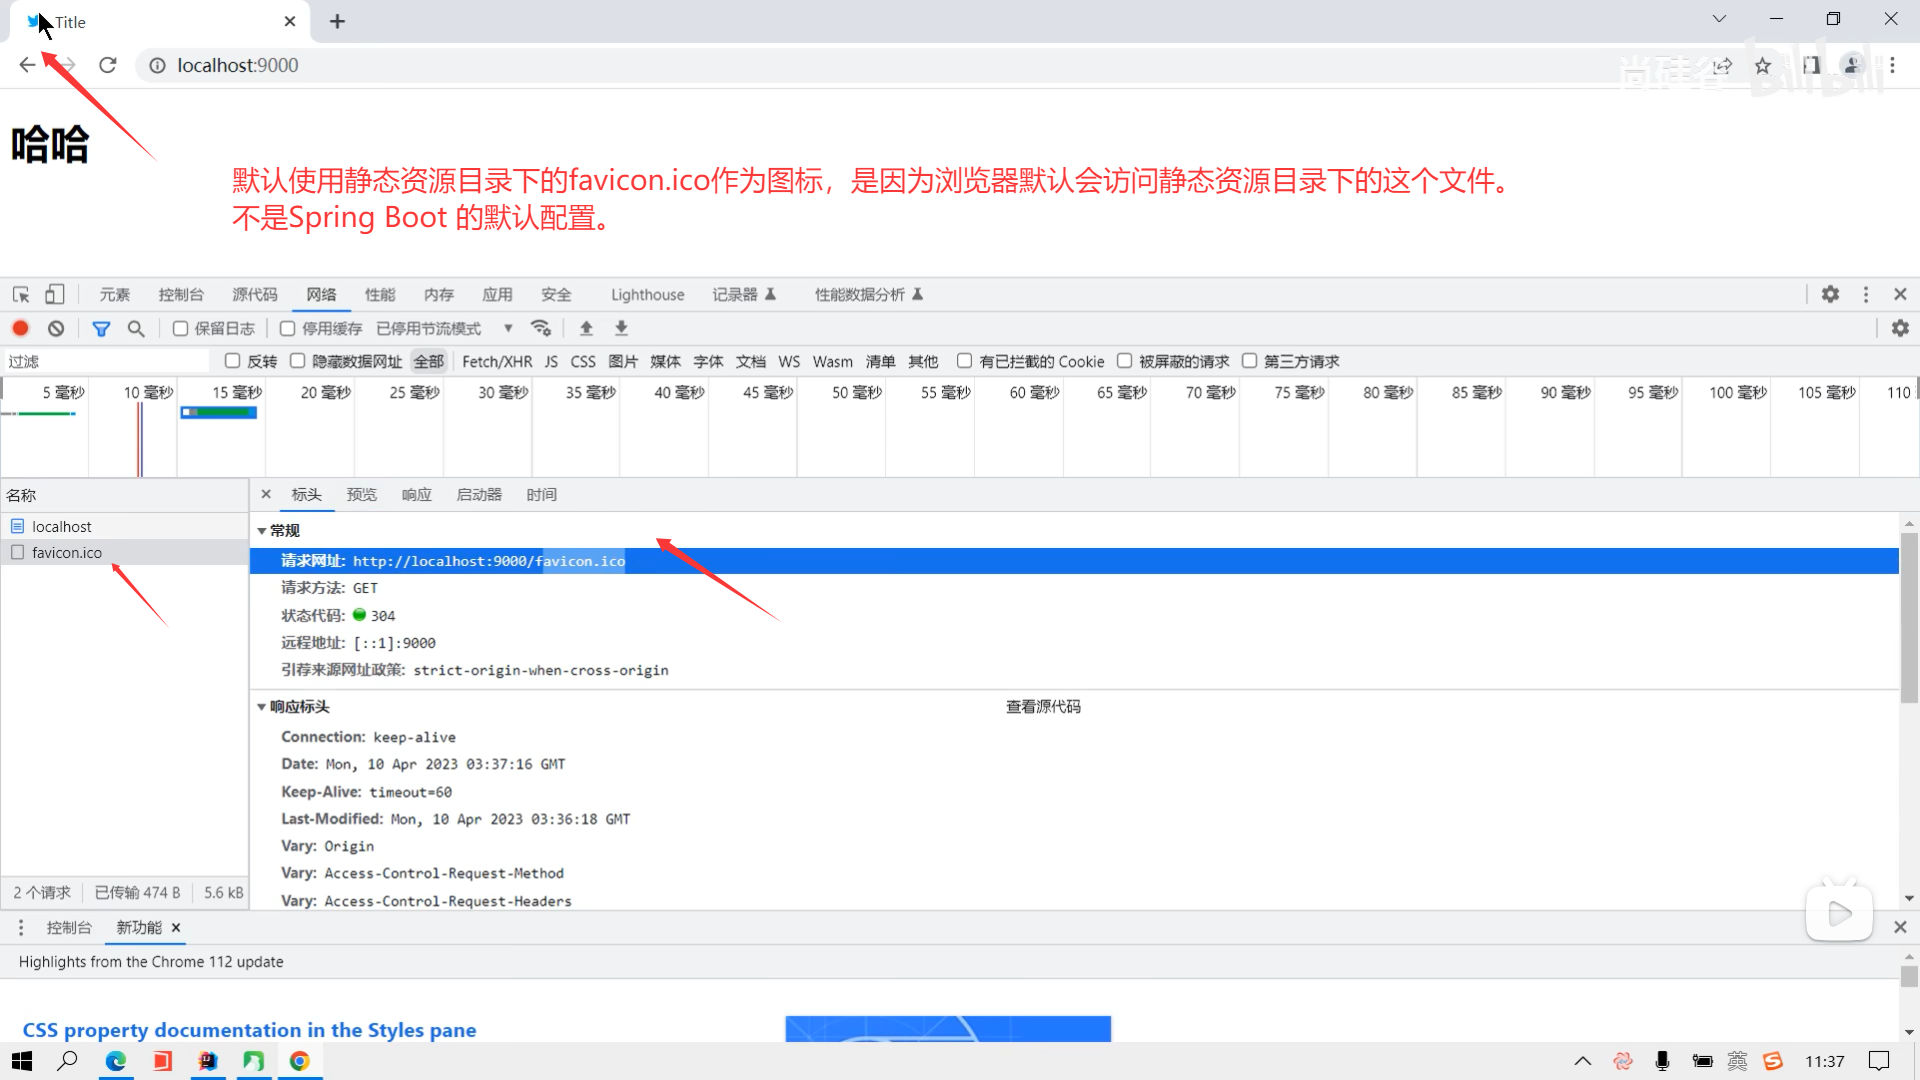This screenshot has height=1080, width=1920.
Task: Click the import HAR upload icon
Action: (x=586, y=328)
